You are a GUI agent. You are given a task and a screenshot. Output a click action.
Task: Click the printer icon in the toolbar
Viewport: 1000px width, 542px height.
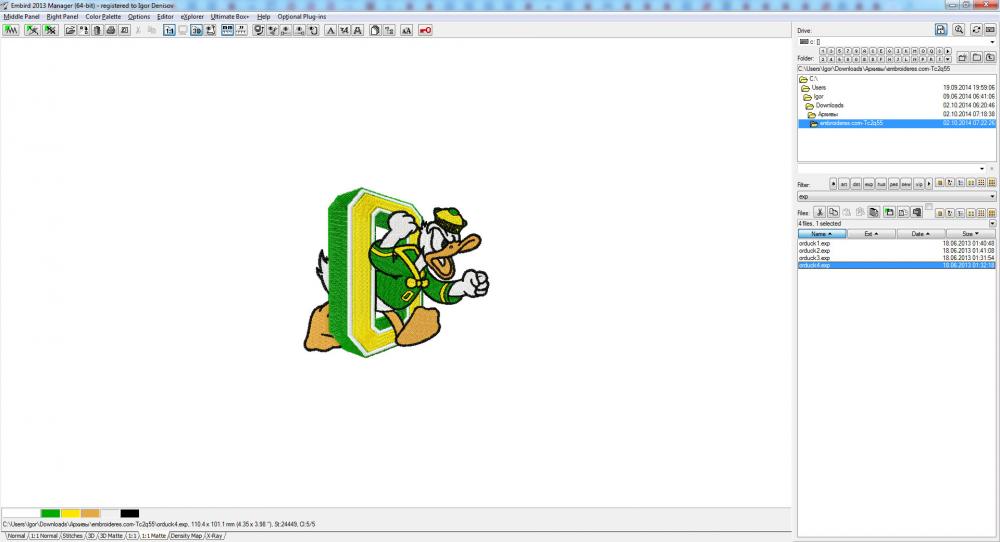coord(111,30)
